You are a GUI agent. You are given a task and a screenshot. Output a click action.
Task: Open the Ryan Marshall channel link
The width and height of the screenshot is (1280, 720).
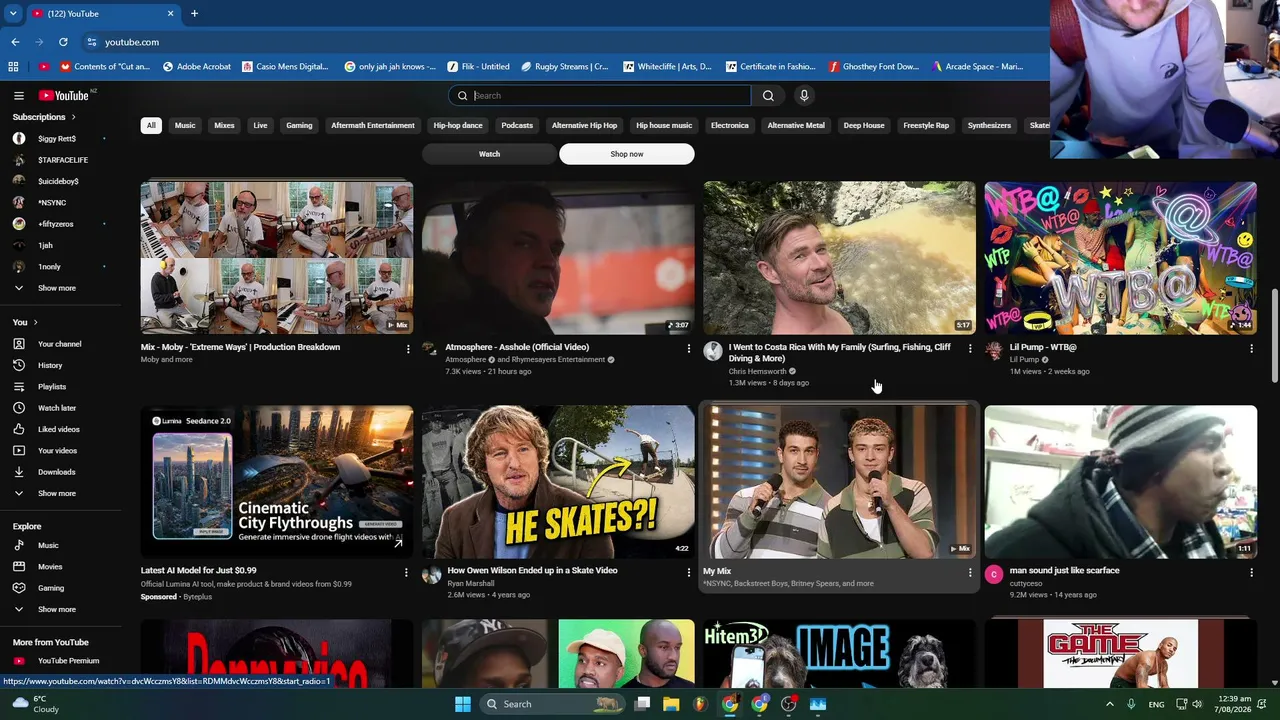pos(471,583)
